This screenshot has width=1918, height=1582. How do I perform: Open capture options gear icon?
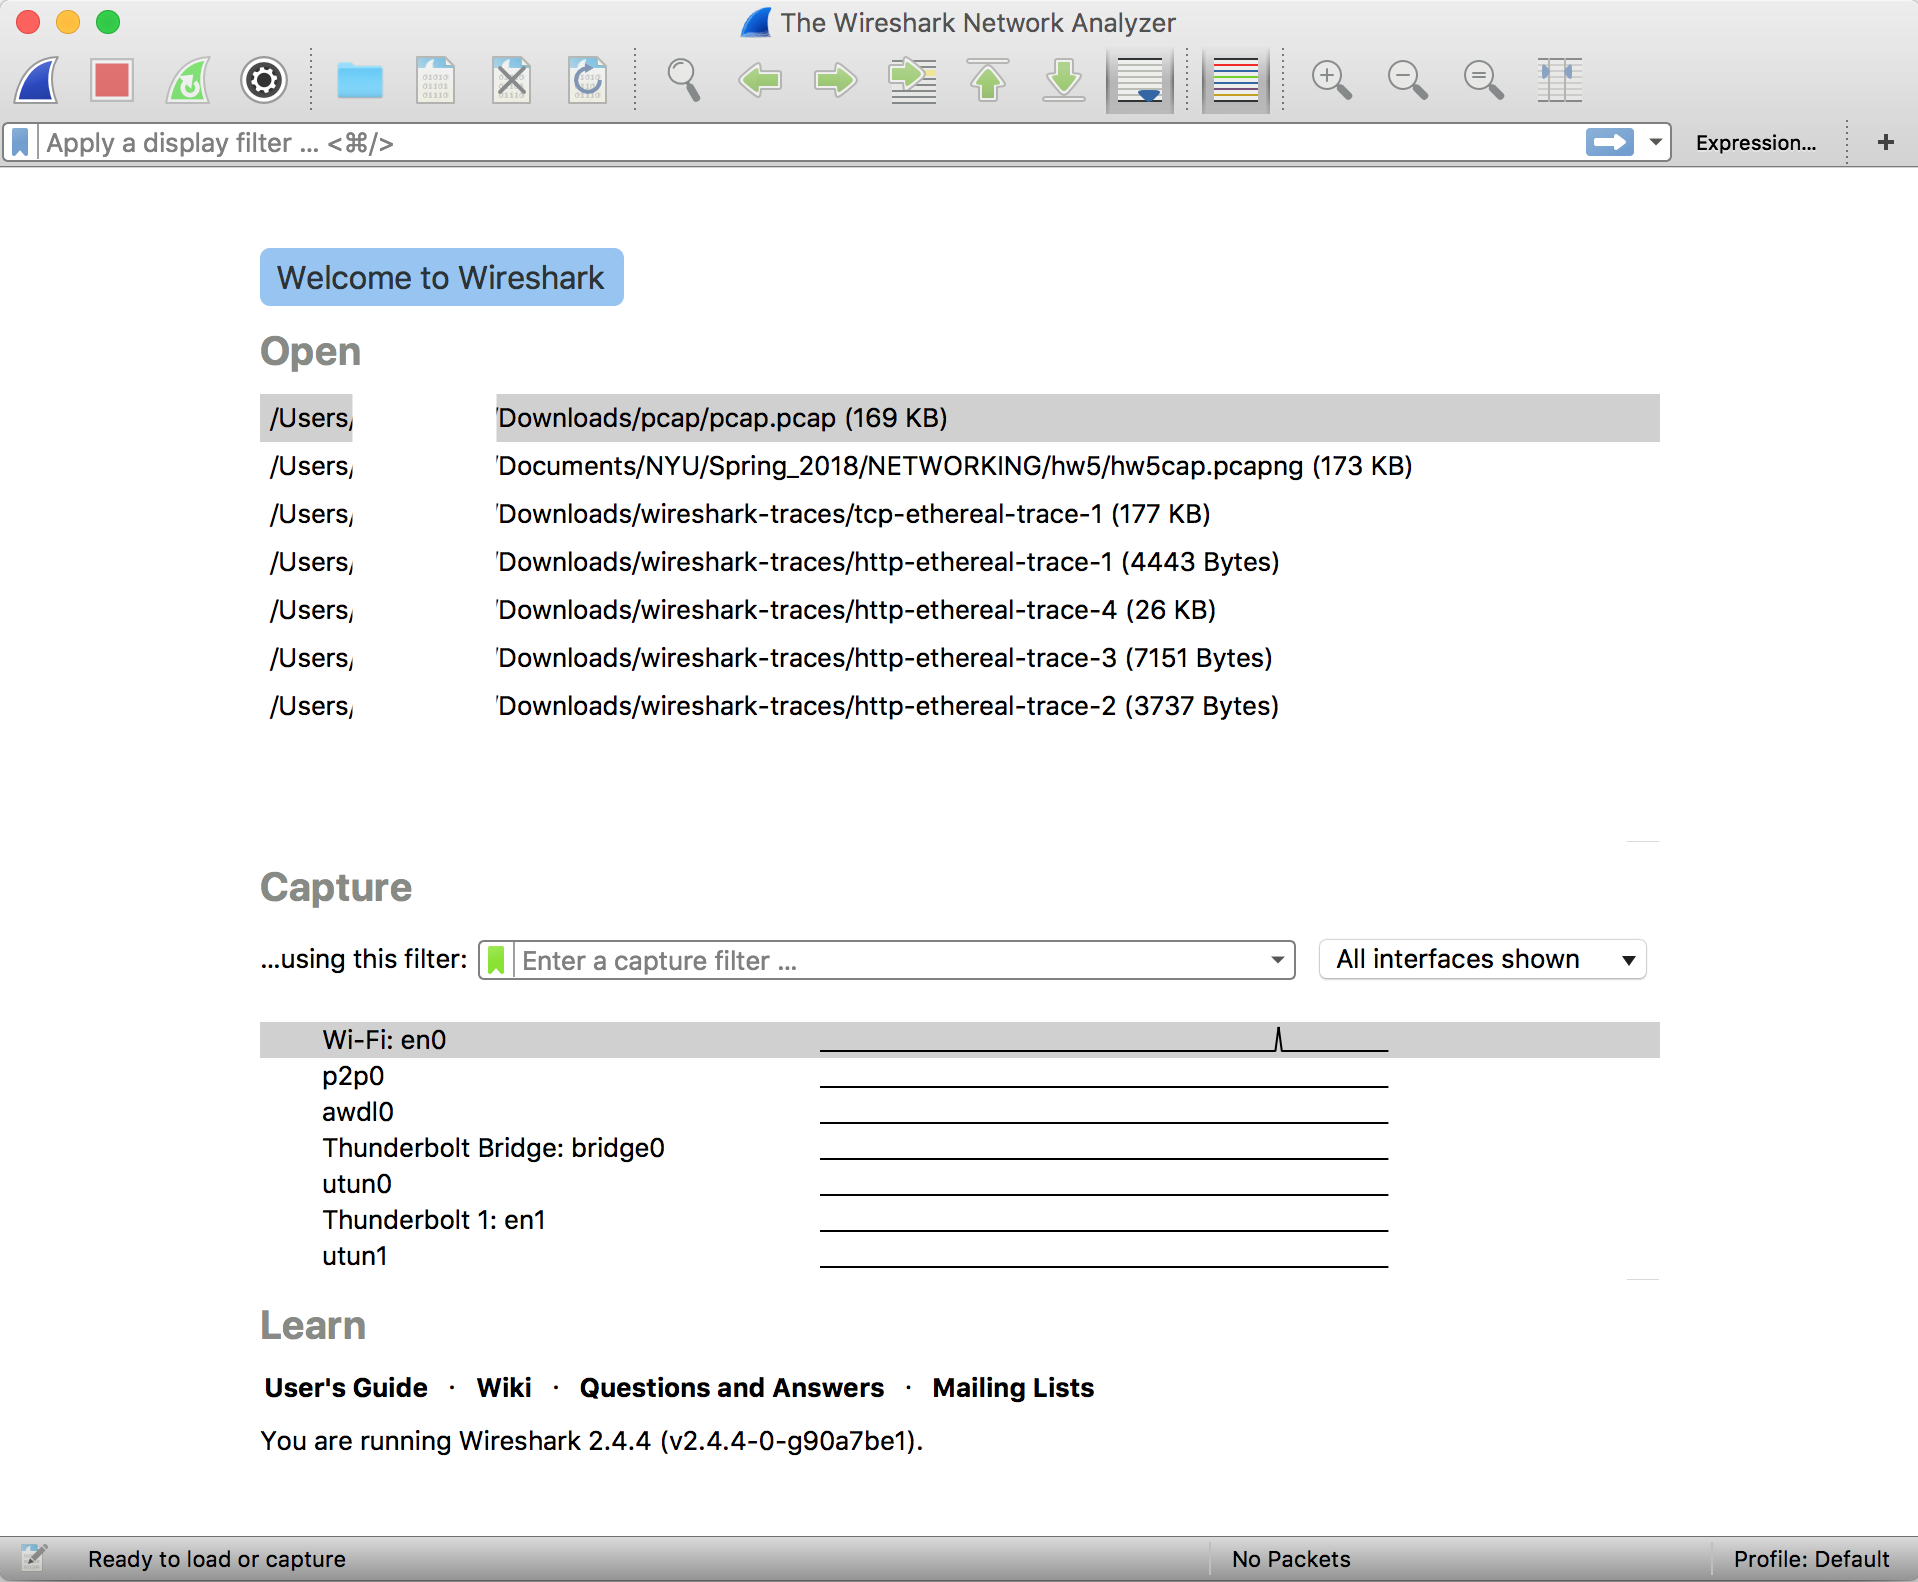click(264, 81)
